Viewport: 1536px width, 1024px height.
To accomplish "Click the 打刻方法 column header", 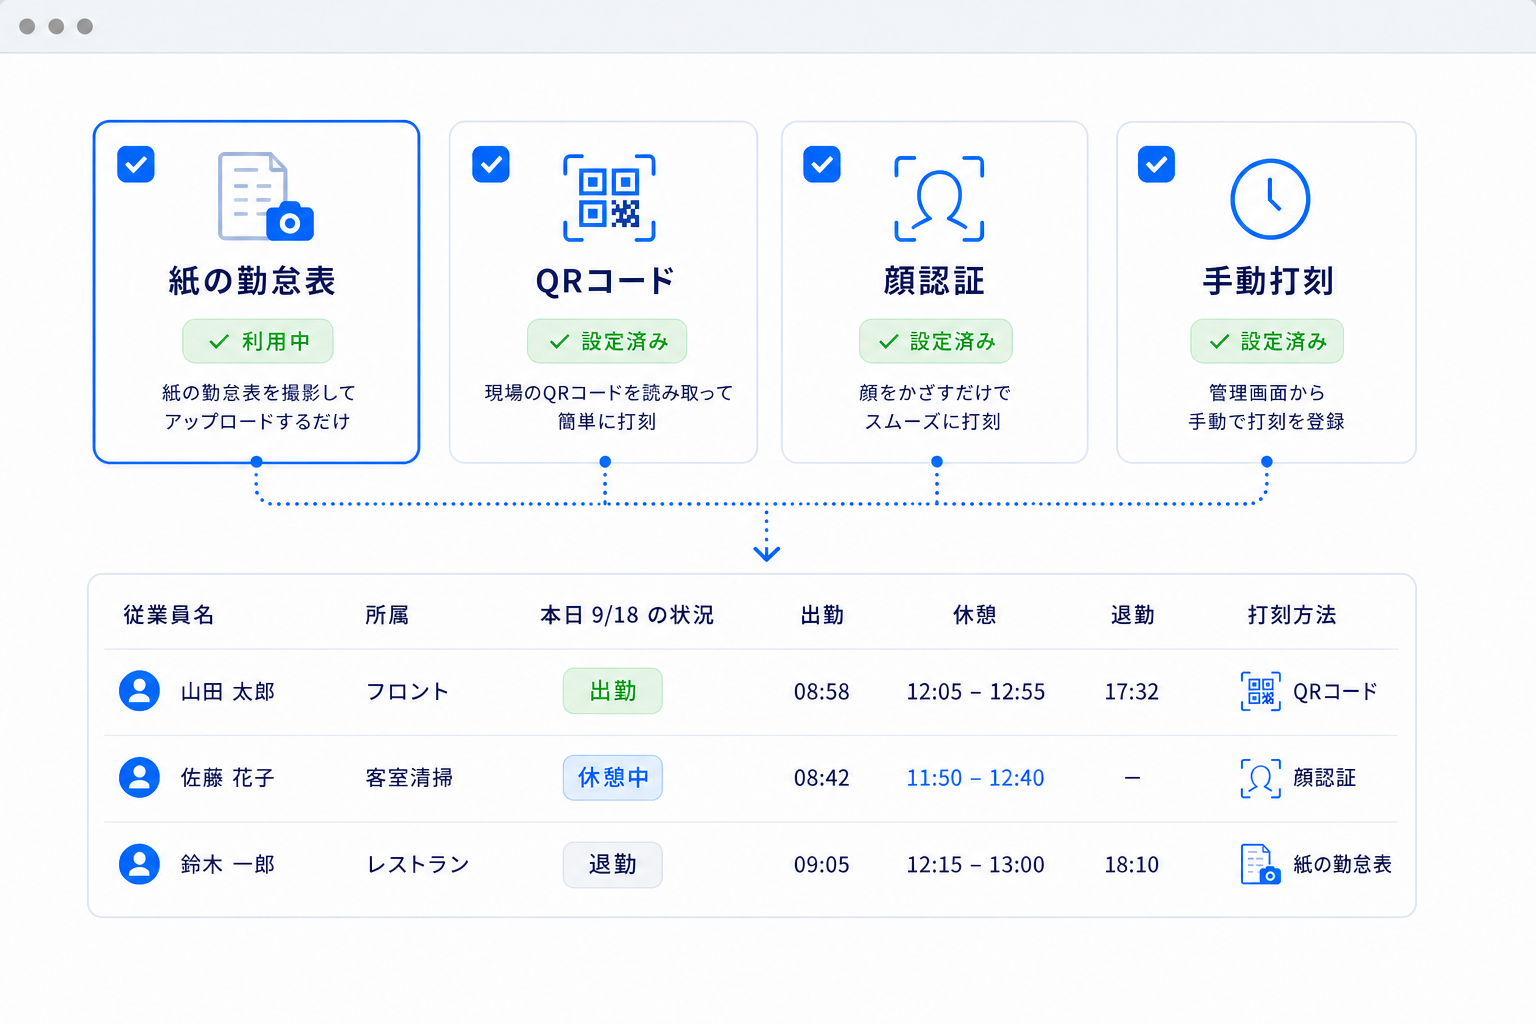I will coord(1292,615).
